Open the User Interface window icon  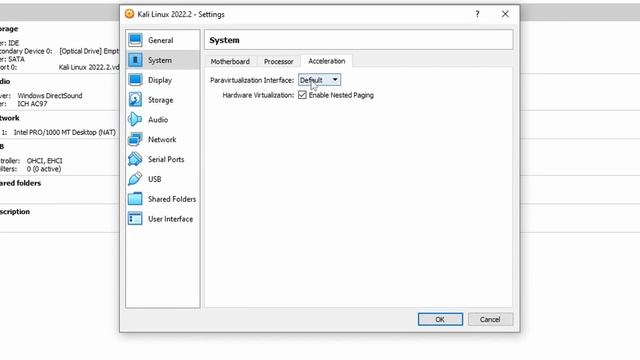(135, 219)
